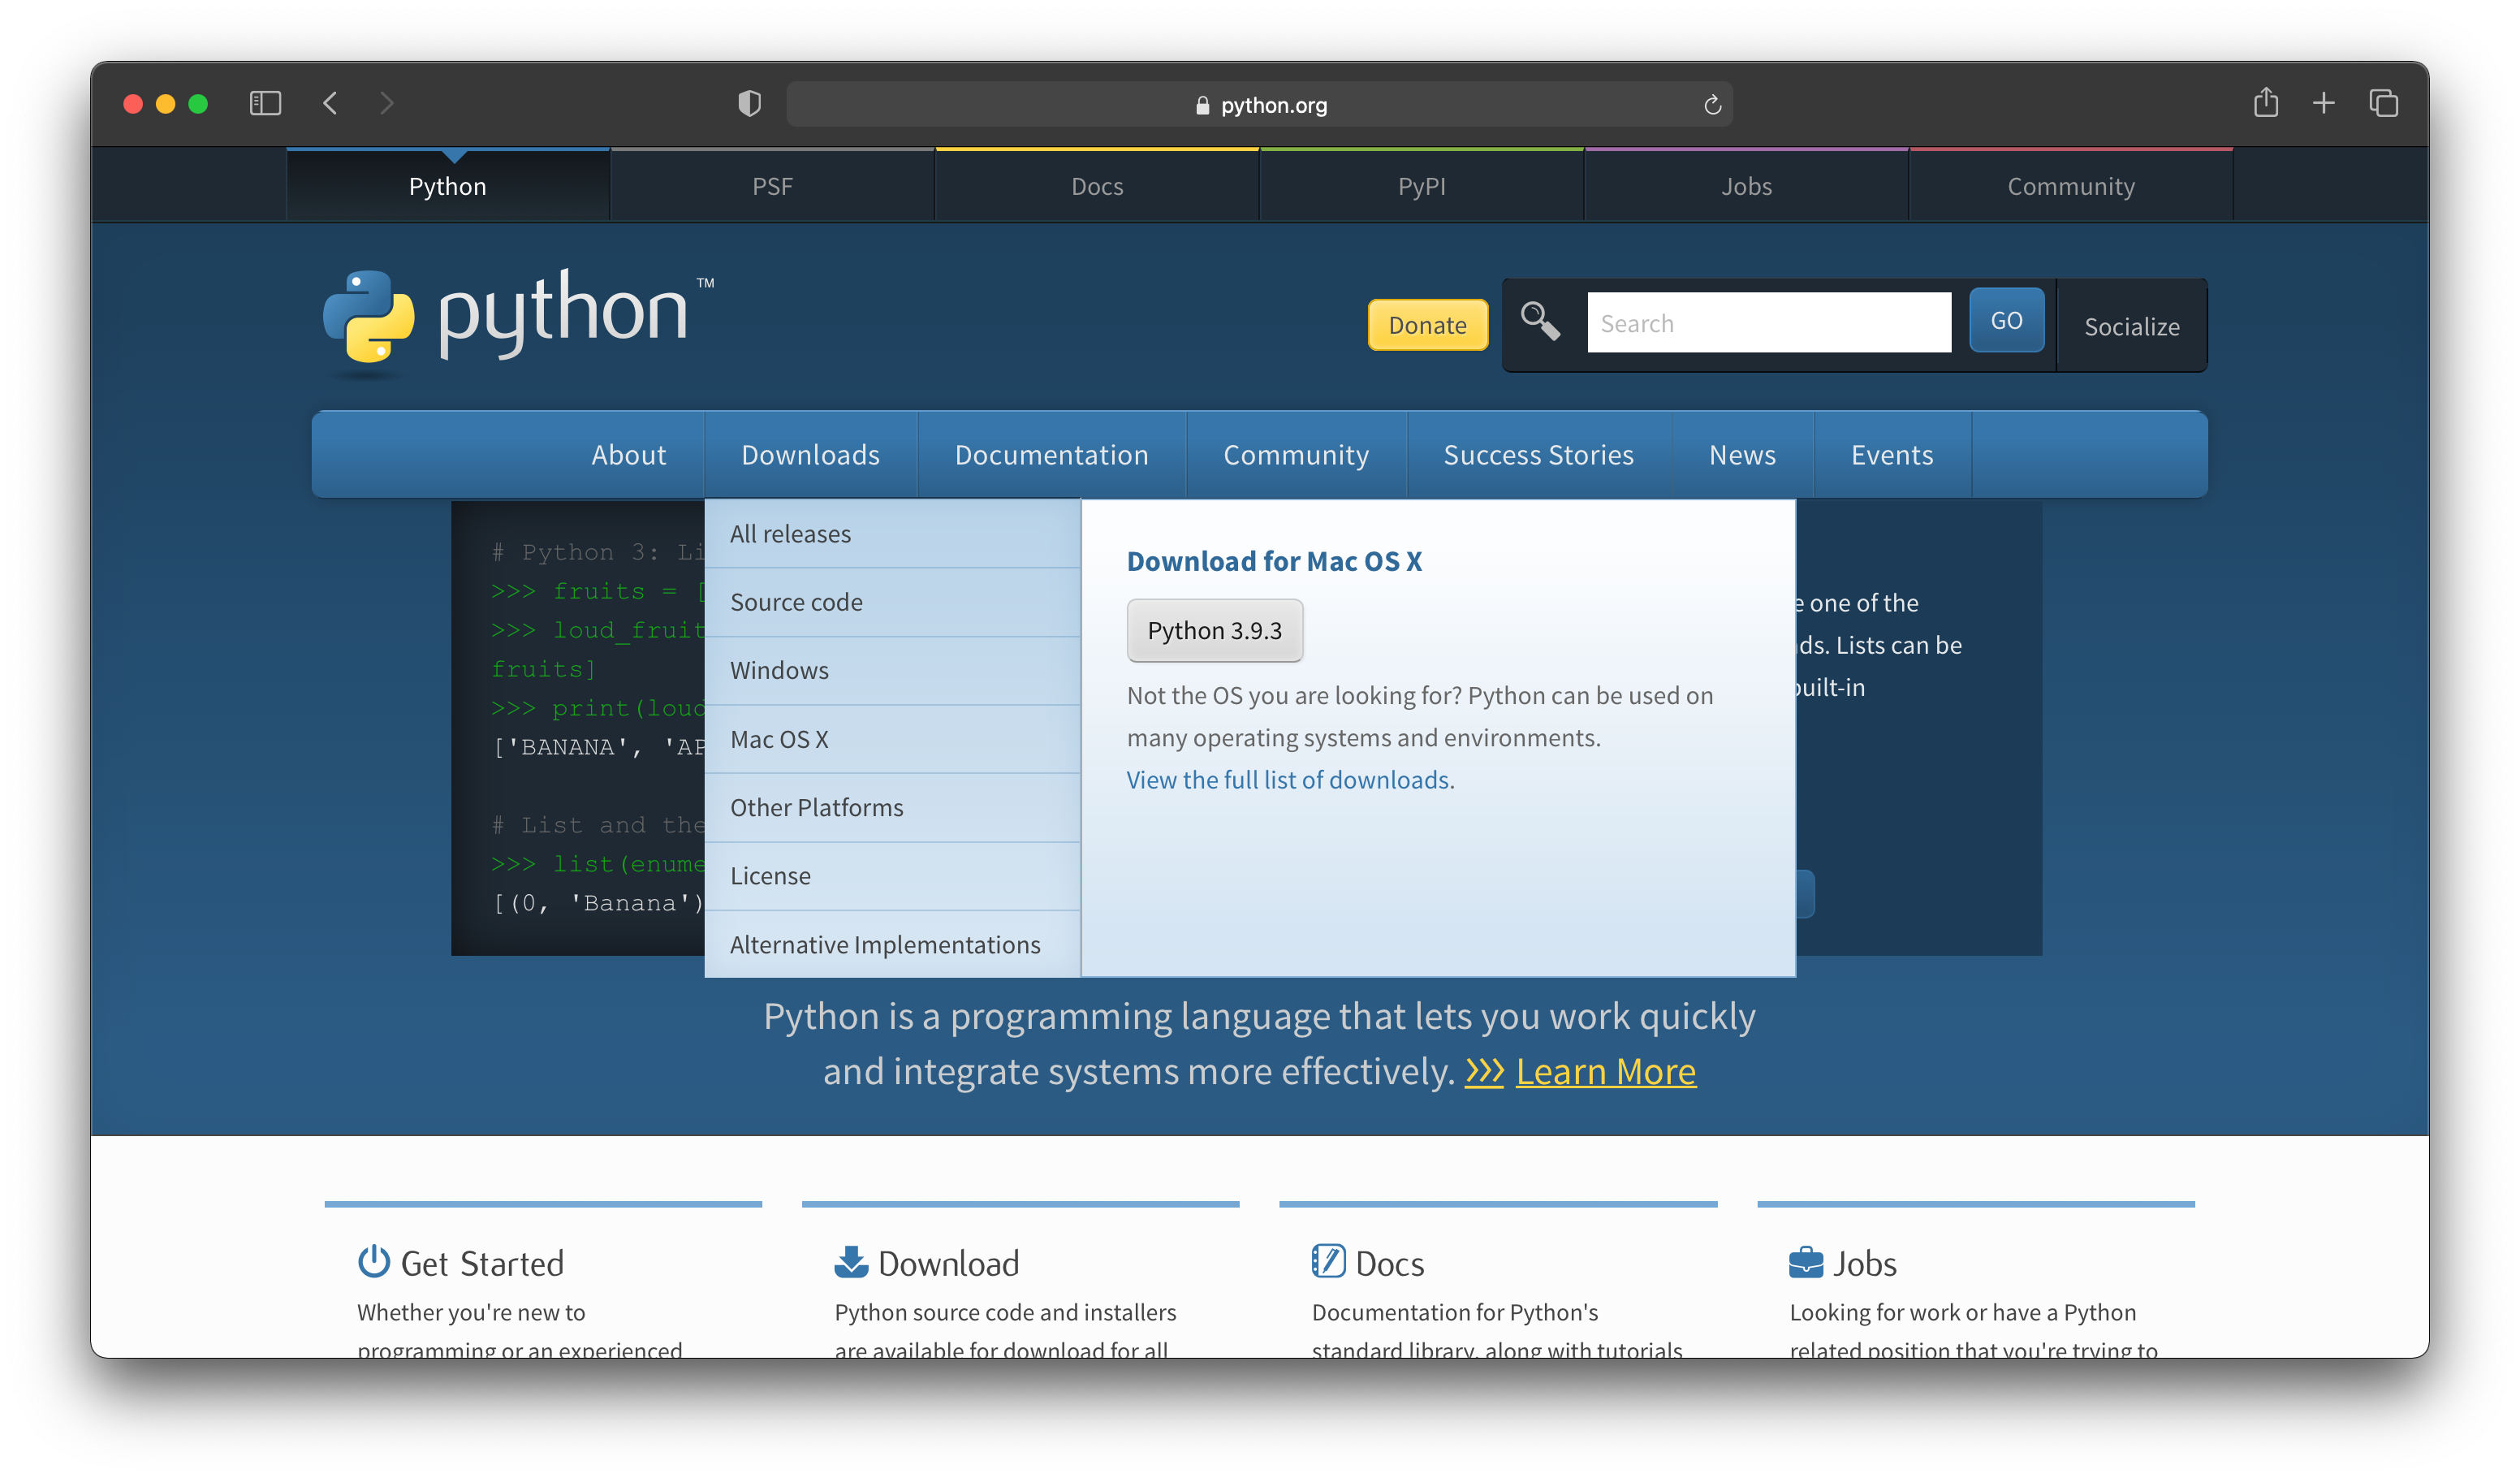This screenshot has height=1478, width=2520.
Task: Select Source code in Downloads menu
Action: click(x=892, y=602)
